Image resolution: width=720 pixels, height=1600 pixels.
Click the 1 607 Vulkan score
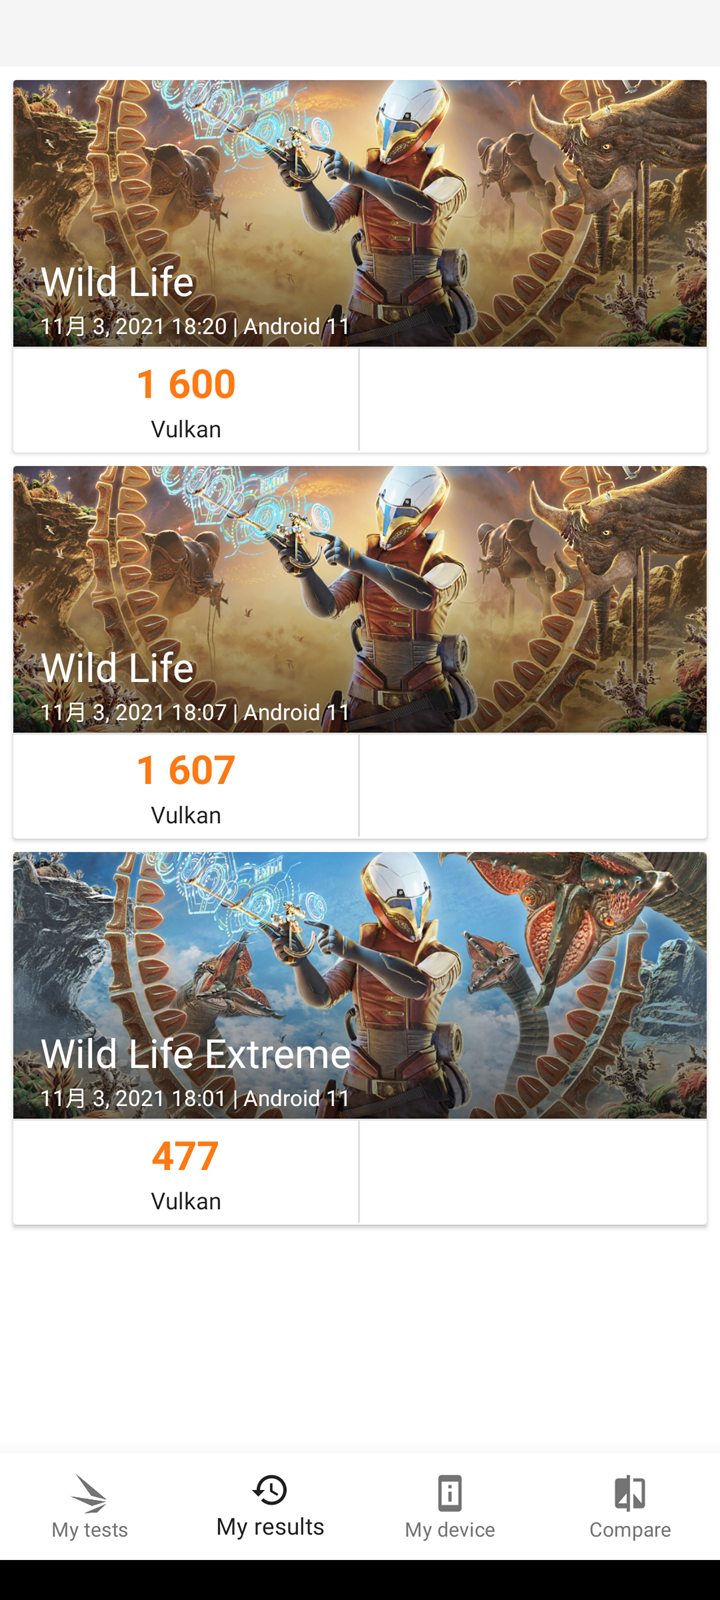pyautogui.click(x=186, y=771)
